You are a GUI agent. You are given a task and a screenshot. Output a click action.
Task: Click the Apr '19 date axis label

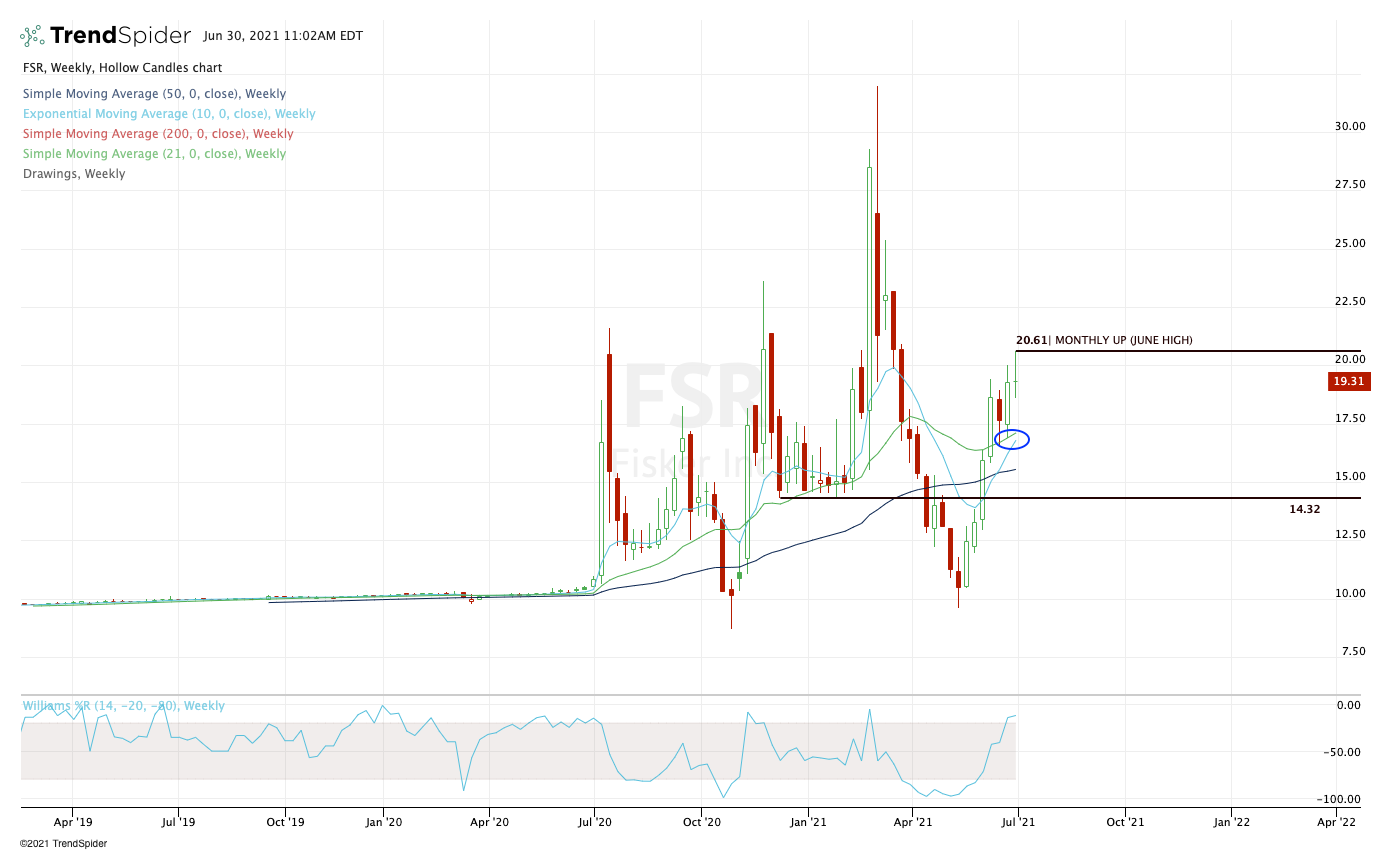click(72, 823)
